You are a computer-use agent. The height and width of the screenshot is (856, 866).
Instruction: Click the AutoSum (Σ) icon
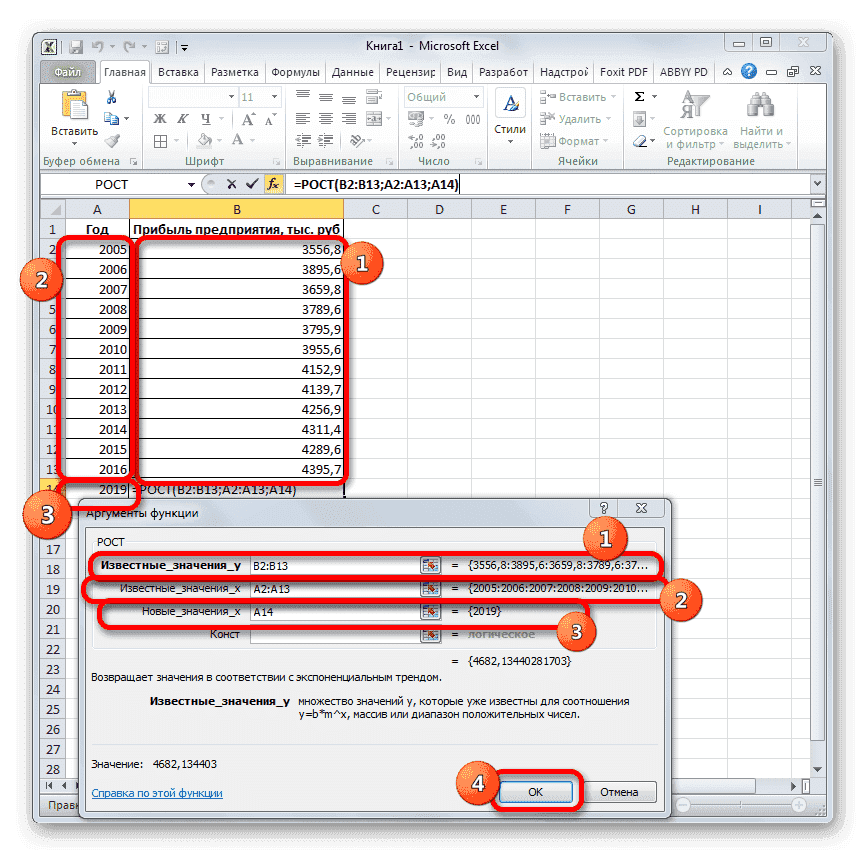click(639, 95)
